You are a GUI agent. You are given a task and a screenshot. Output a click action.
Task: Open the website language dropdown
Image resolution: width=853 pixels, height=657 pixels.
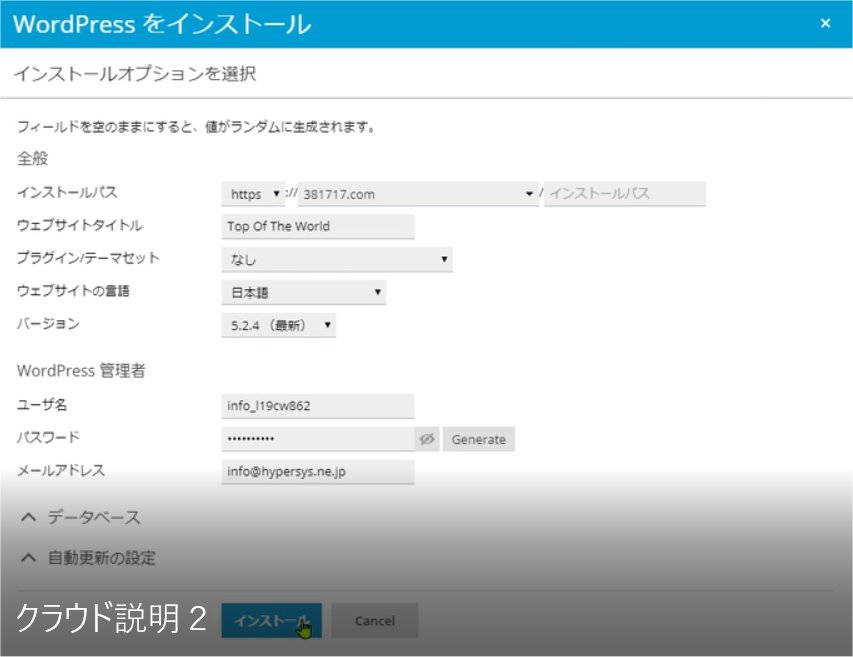[304, 293]
